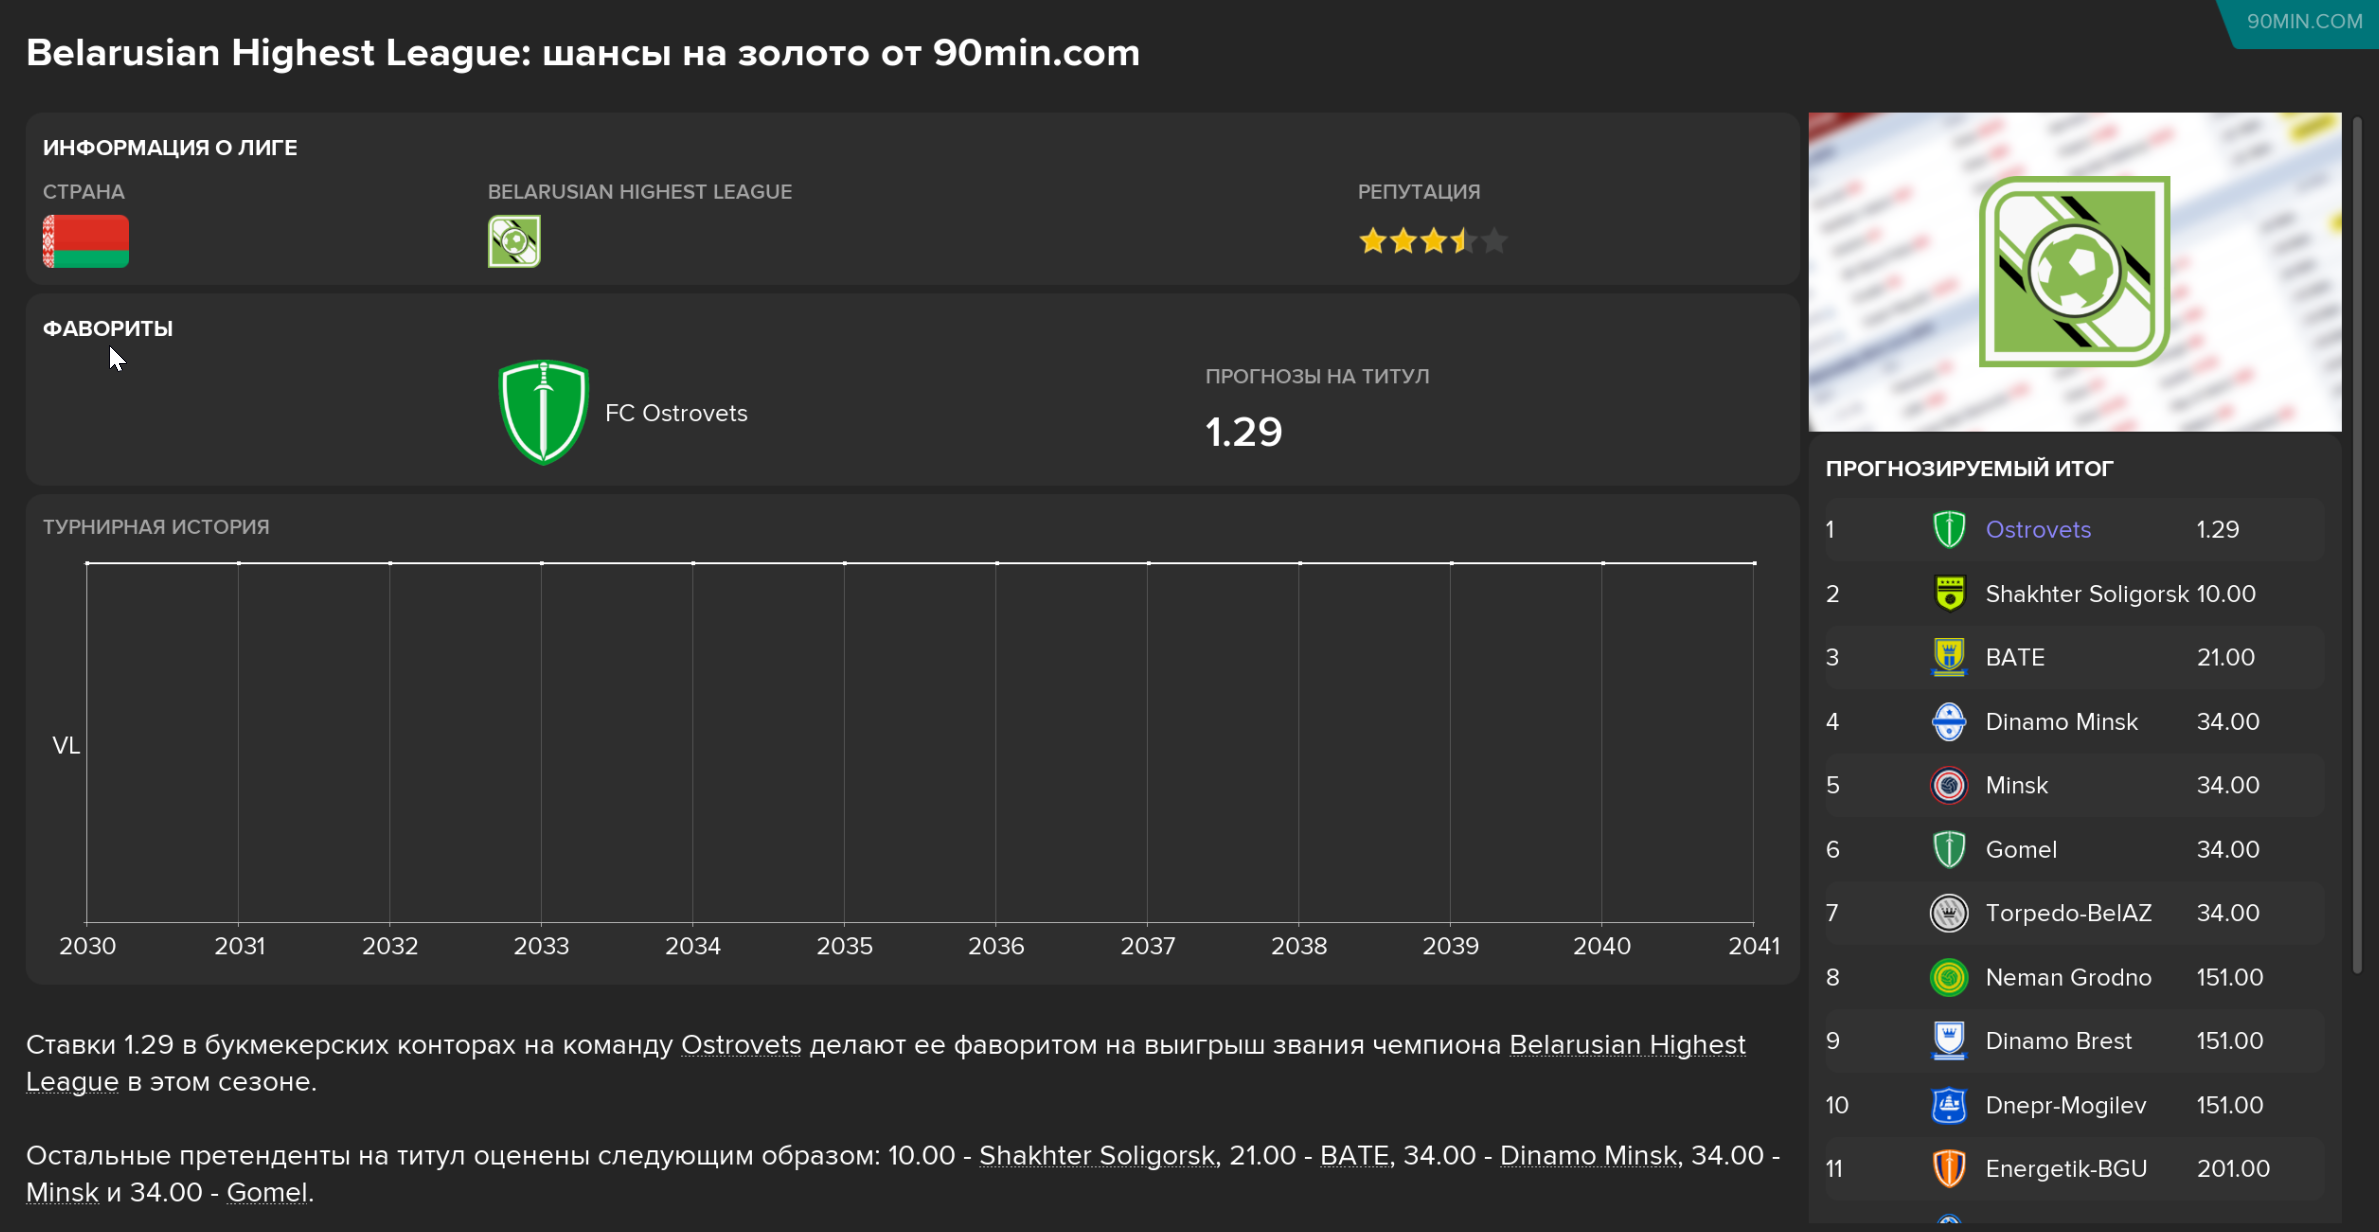This screenshot has height=1232, width=2379.
Task: Open Shakhter Soligorsk in predicted finish list
Action: click(x=2087, y=594)
